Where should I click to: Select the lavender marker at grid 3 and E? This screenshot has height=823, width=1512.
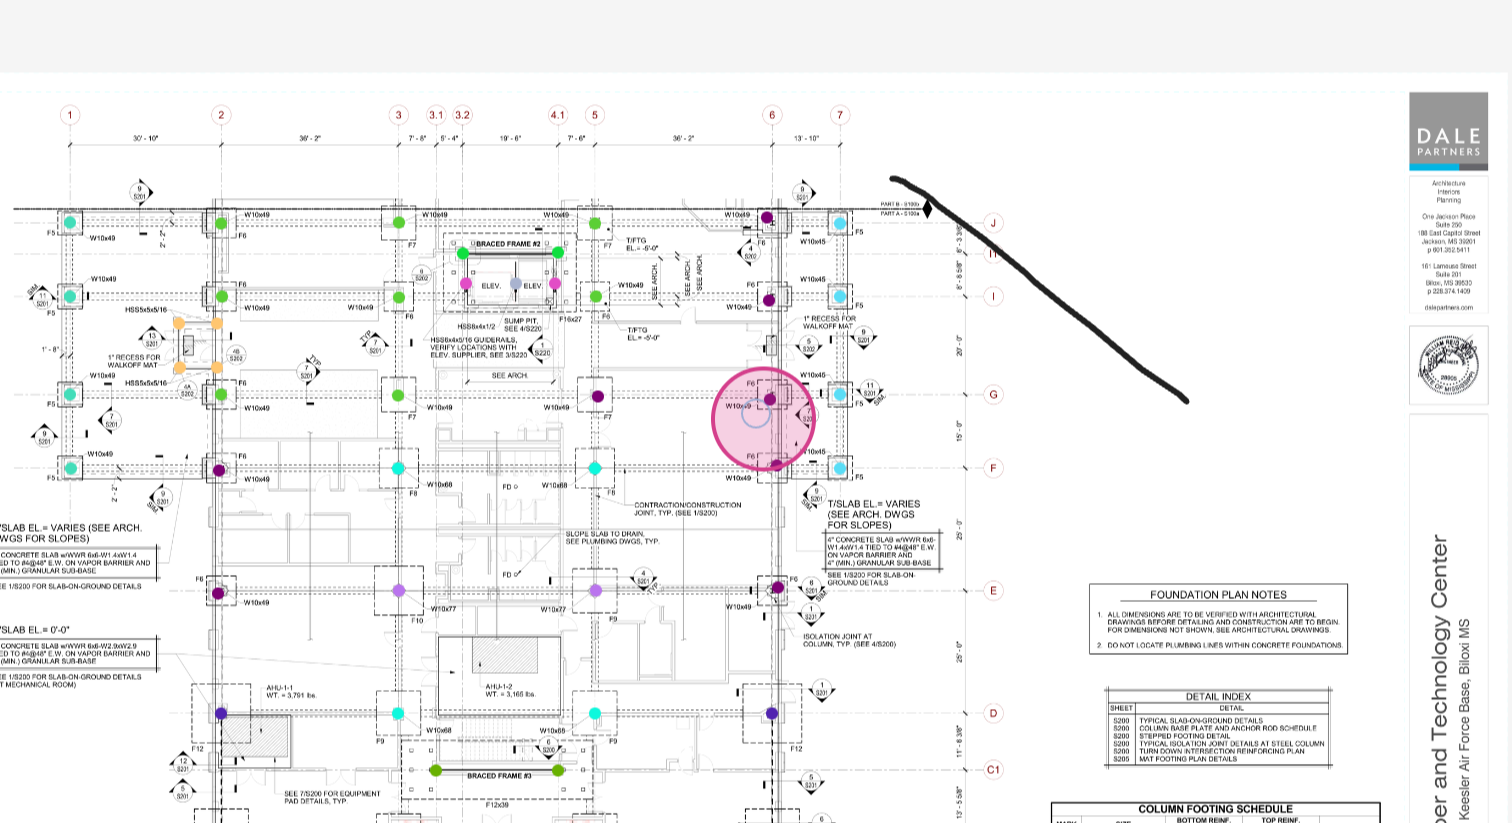399,591
